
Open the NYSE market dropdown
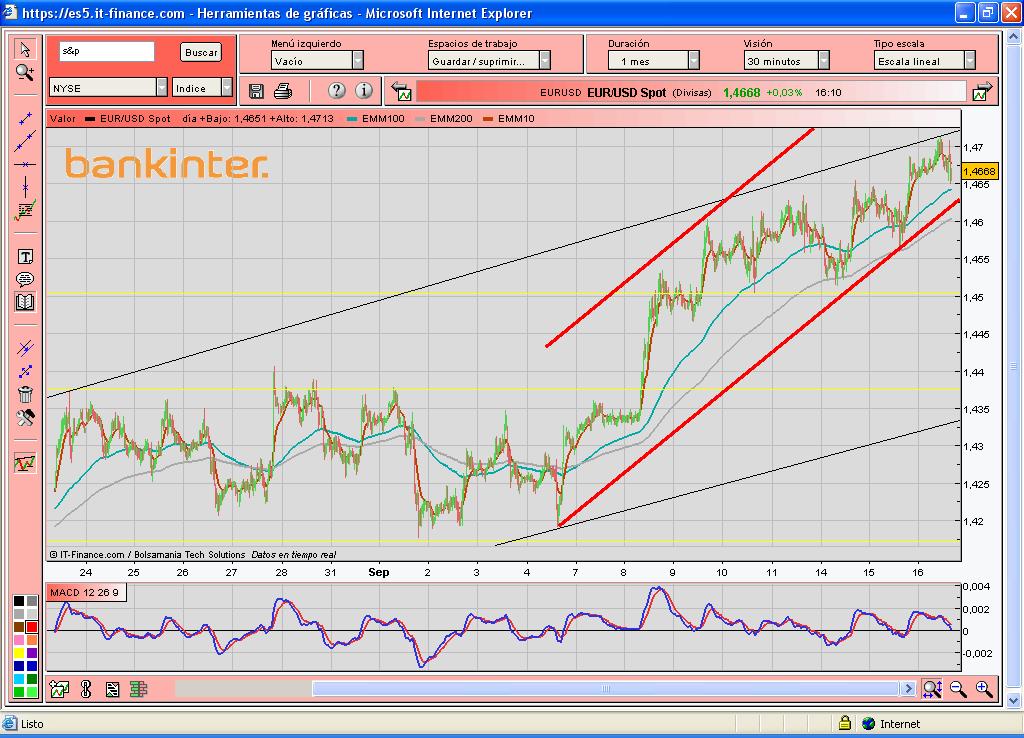click(161, 88)
